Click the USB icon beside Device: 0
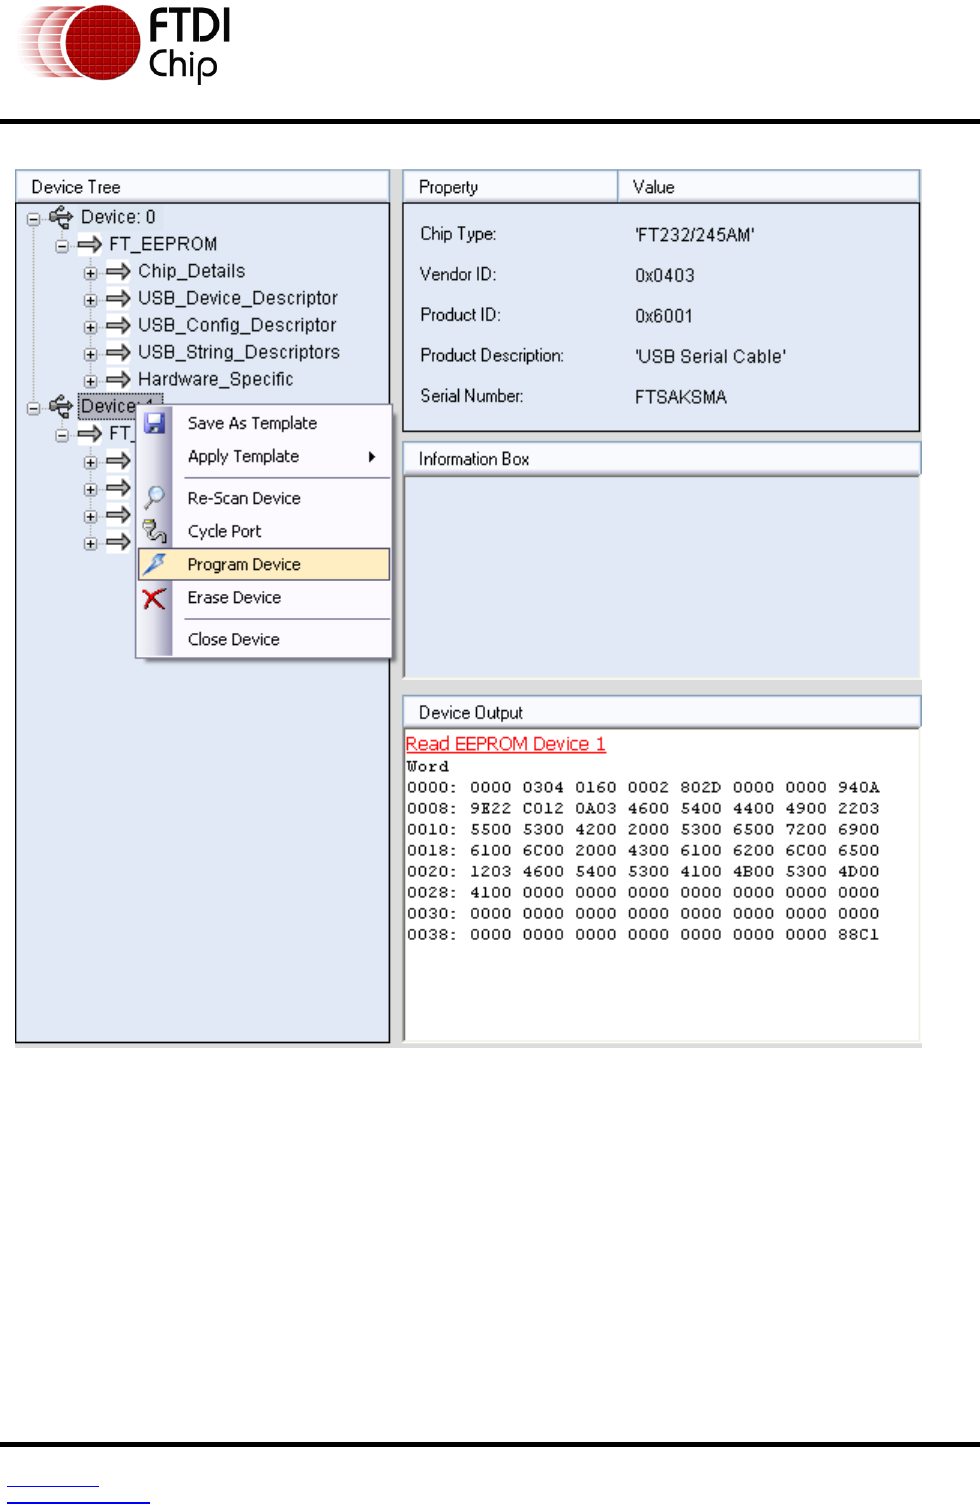 61,217
